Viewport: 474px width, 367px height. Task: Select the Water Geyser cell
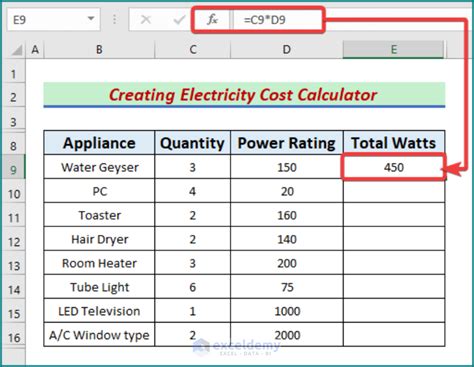(99, 167)
